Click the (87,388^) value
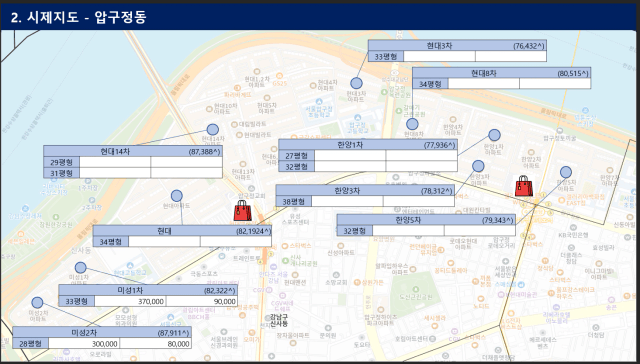 [x=204, y=152]
